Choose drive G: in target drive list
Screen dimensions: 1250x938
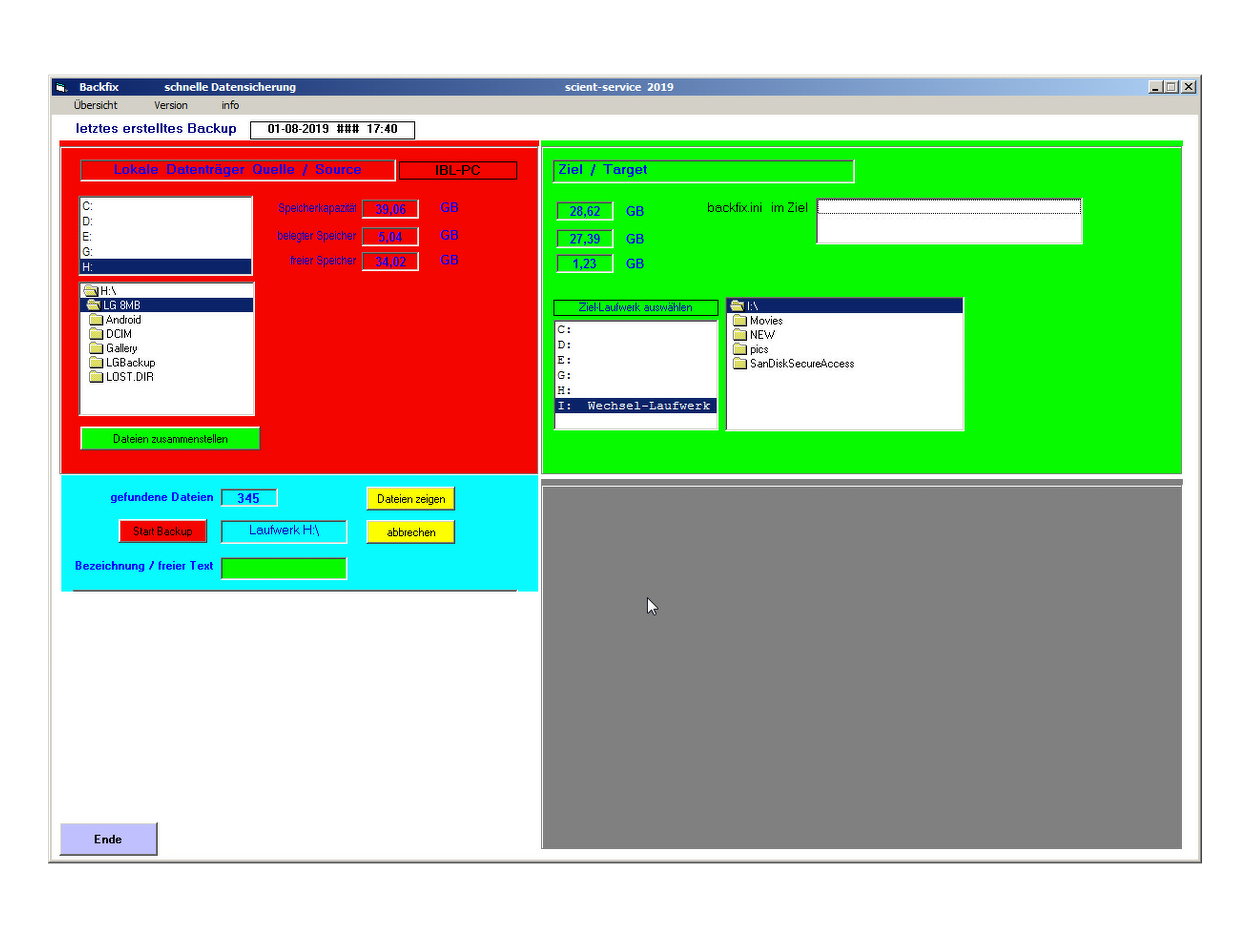point(564,375)
